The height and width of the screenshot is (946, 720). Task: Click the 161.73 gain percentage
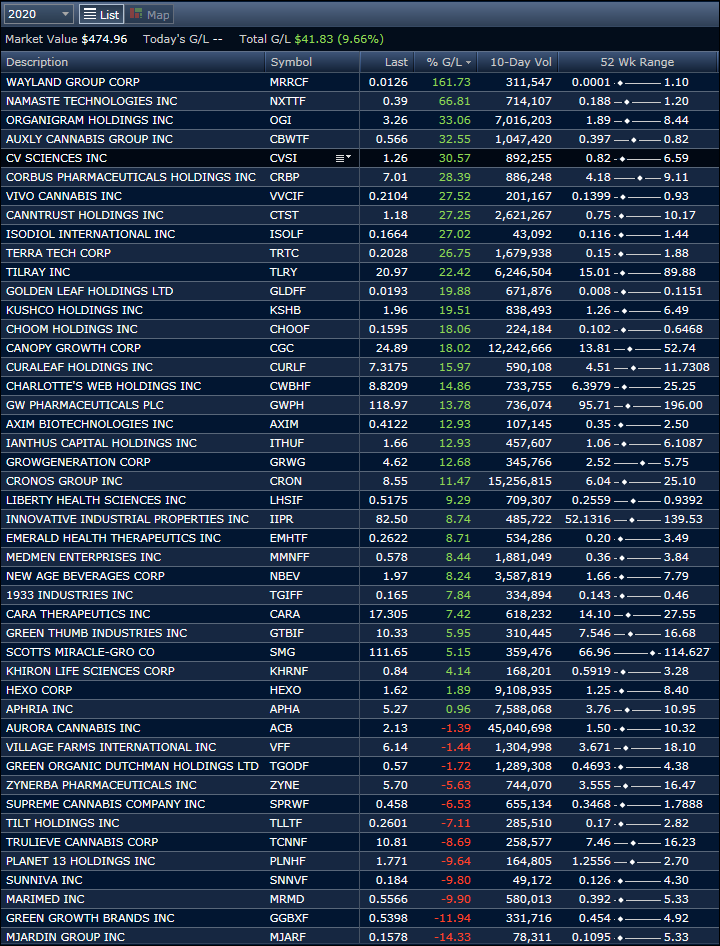452,82
